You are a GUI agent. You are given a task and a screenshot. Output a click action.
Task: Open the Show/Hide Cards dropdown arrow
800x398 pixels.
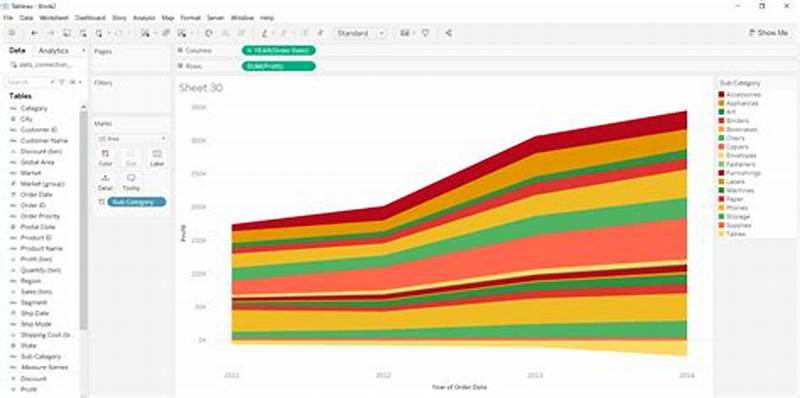click(414, 33)
